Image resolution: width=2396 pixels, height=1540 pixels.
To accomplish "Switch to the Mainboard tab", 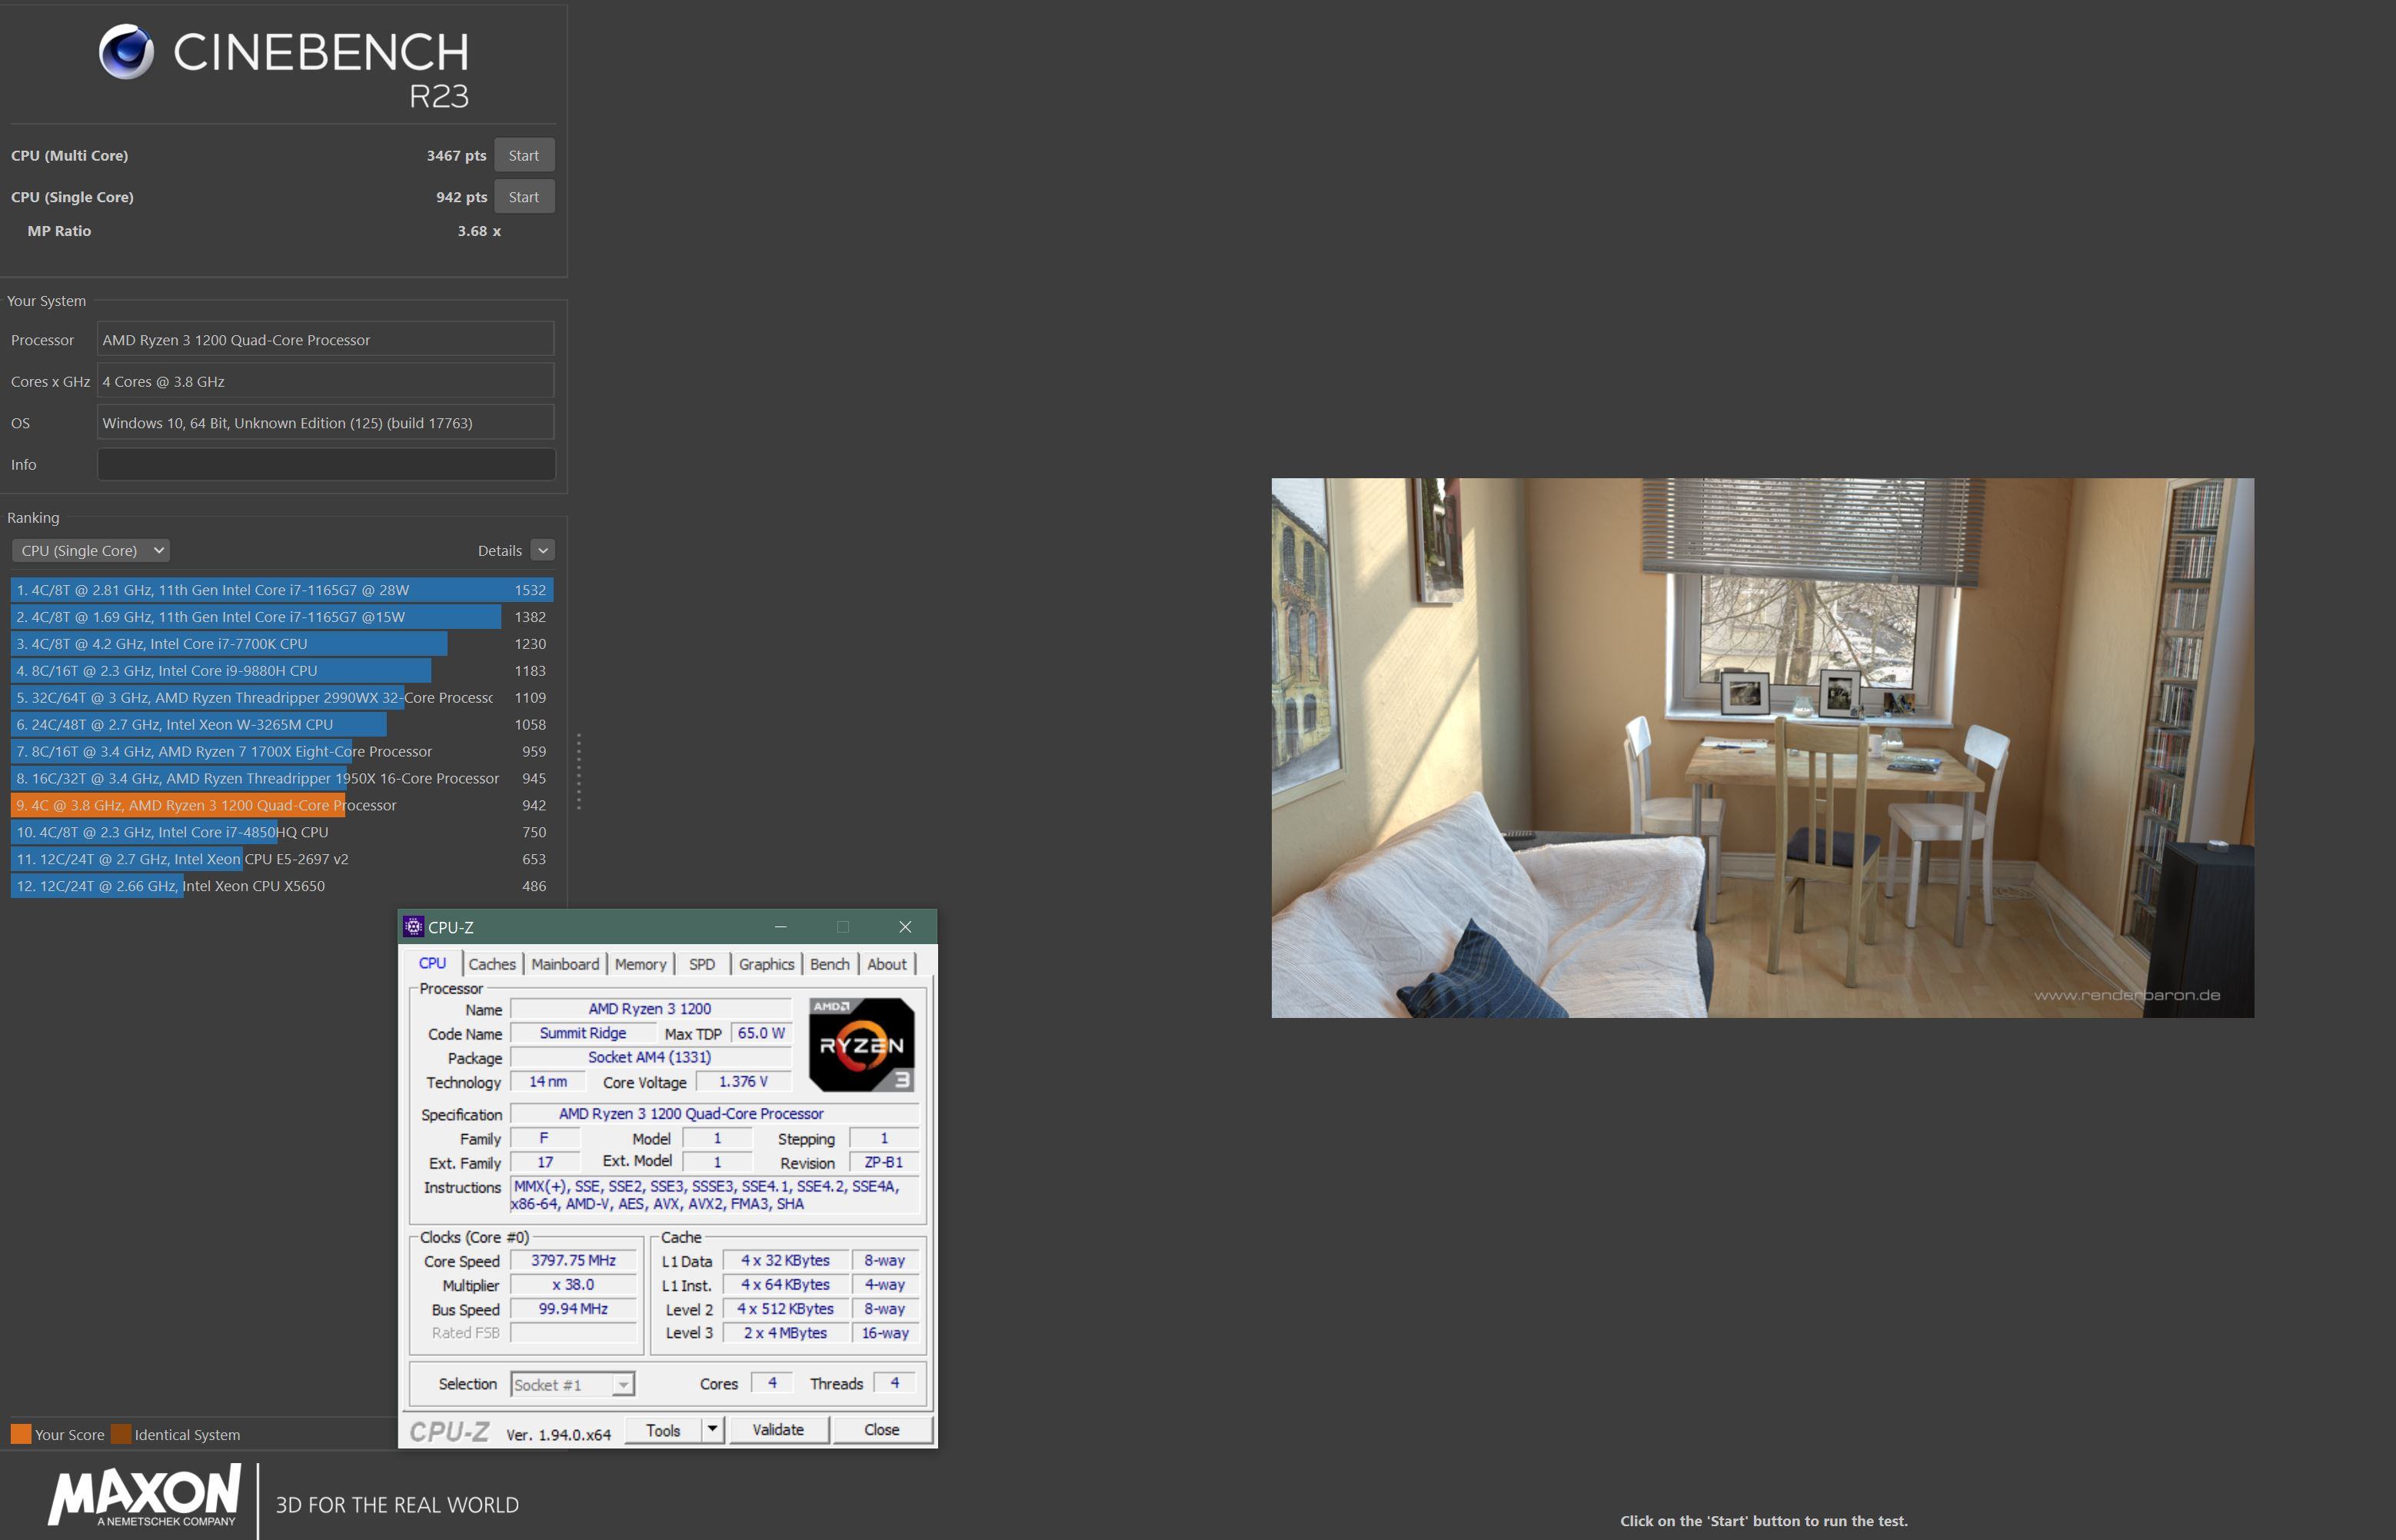I will (x=565, y=964).
